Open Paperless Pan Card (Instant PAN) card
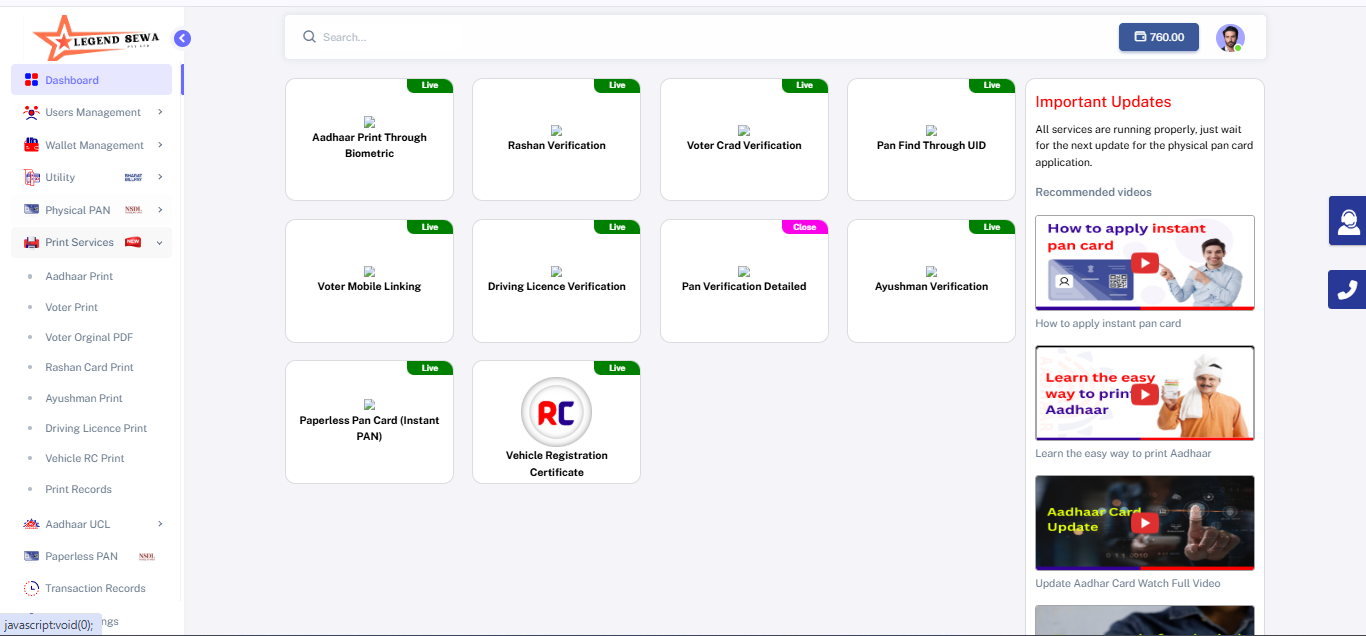The height and width of the screenshot is (636, 1366). point(369,422)
